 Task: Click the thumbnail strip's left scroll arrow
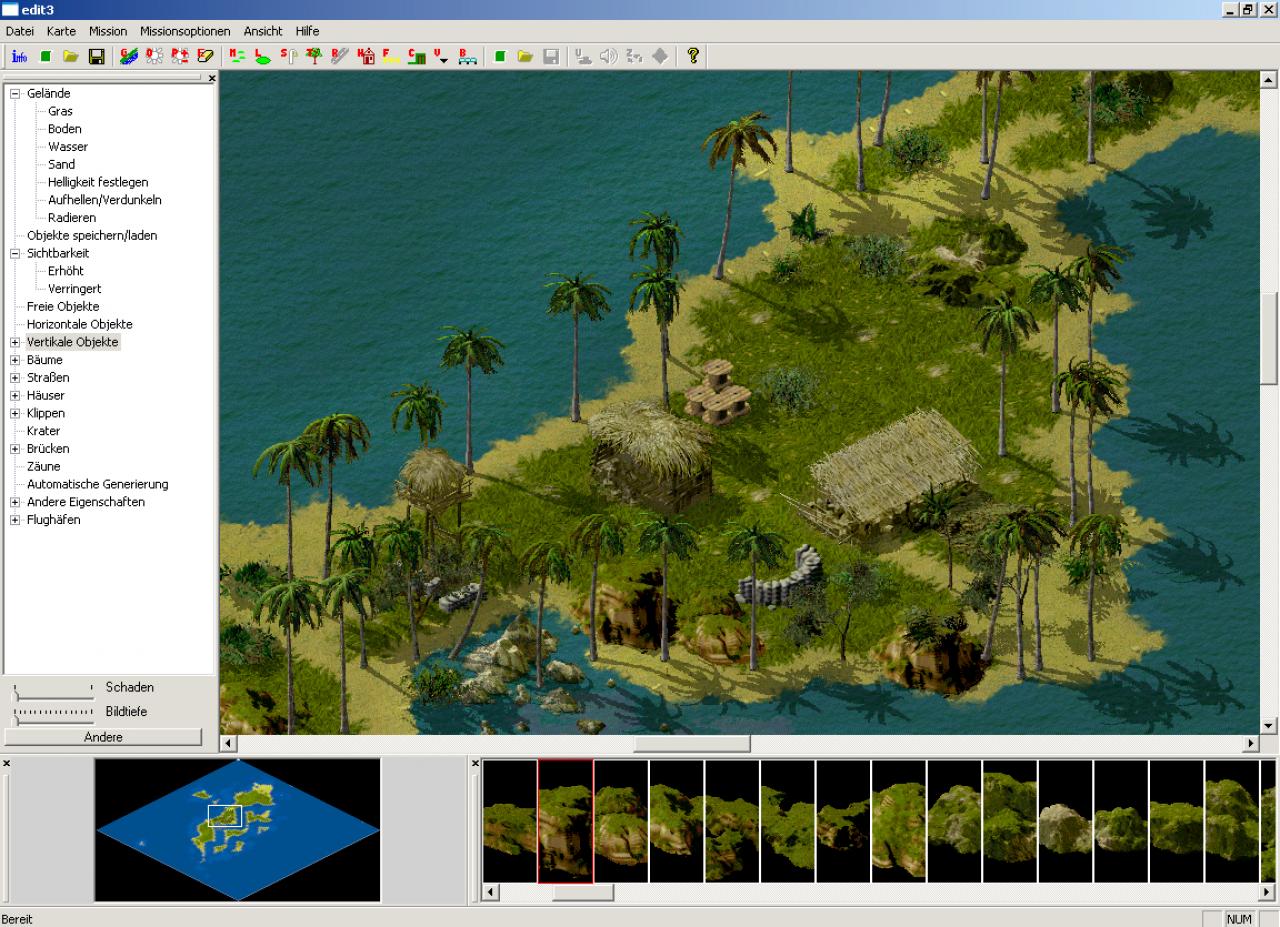[x=491, y=892]
